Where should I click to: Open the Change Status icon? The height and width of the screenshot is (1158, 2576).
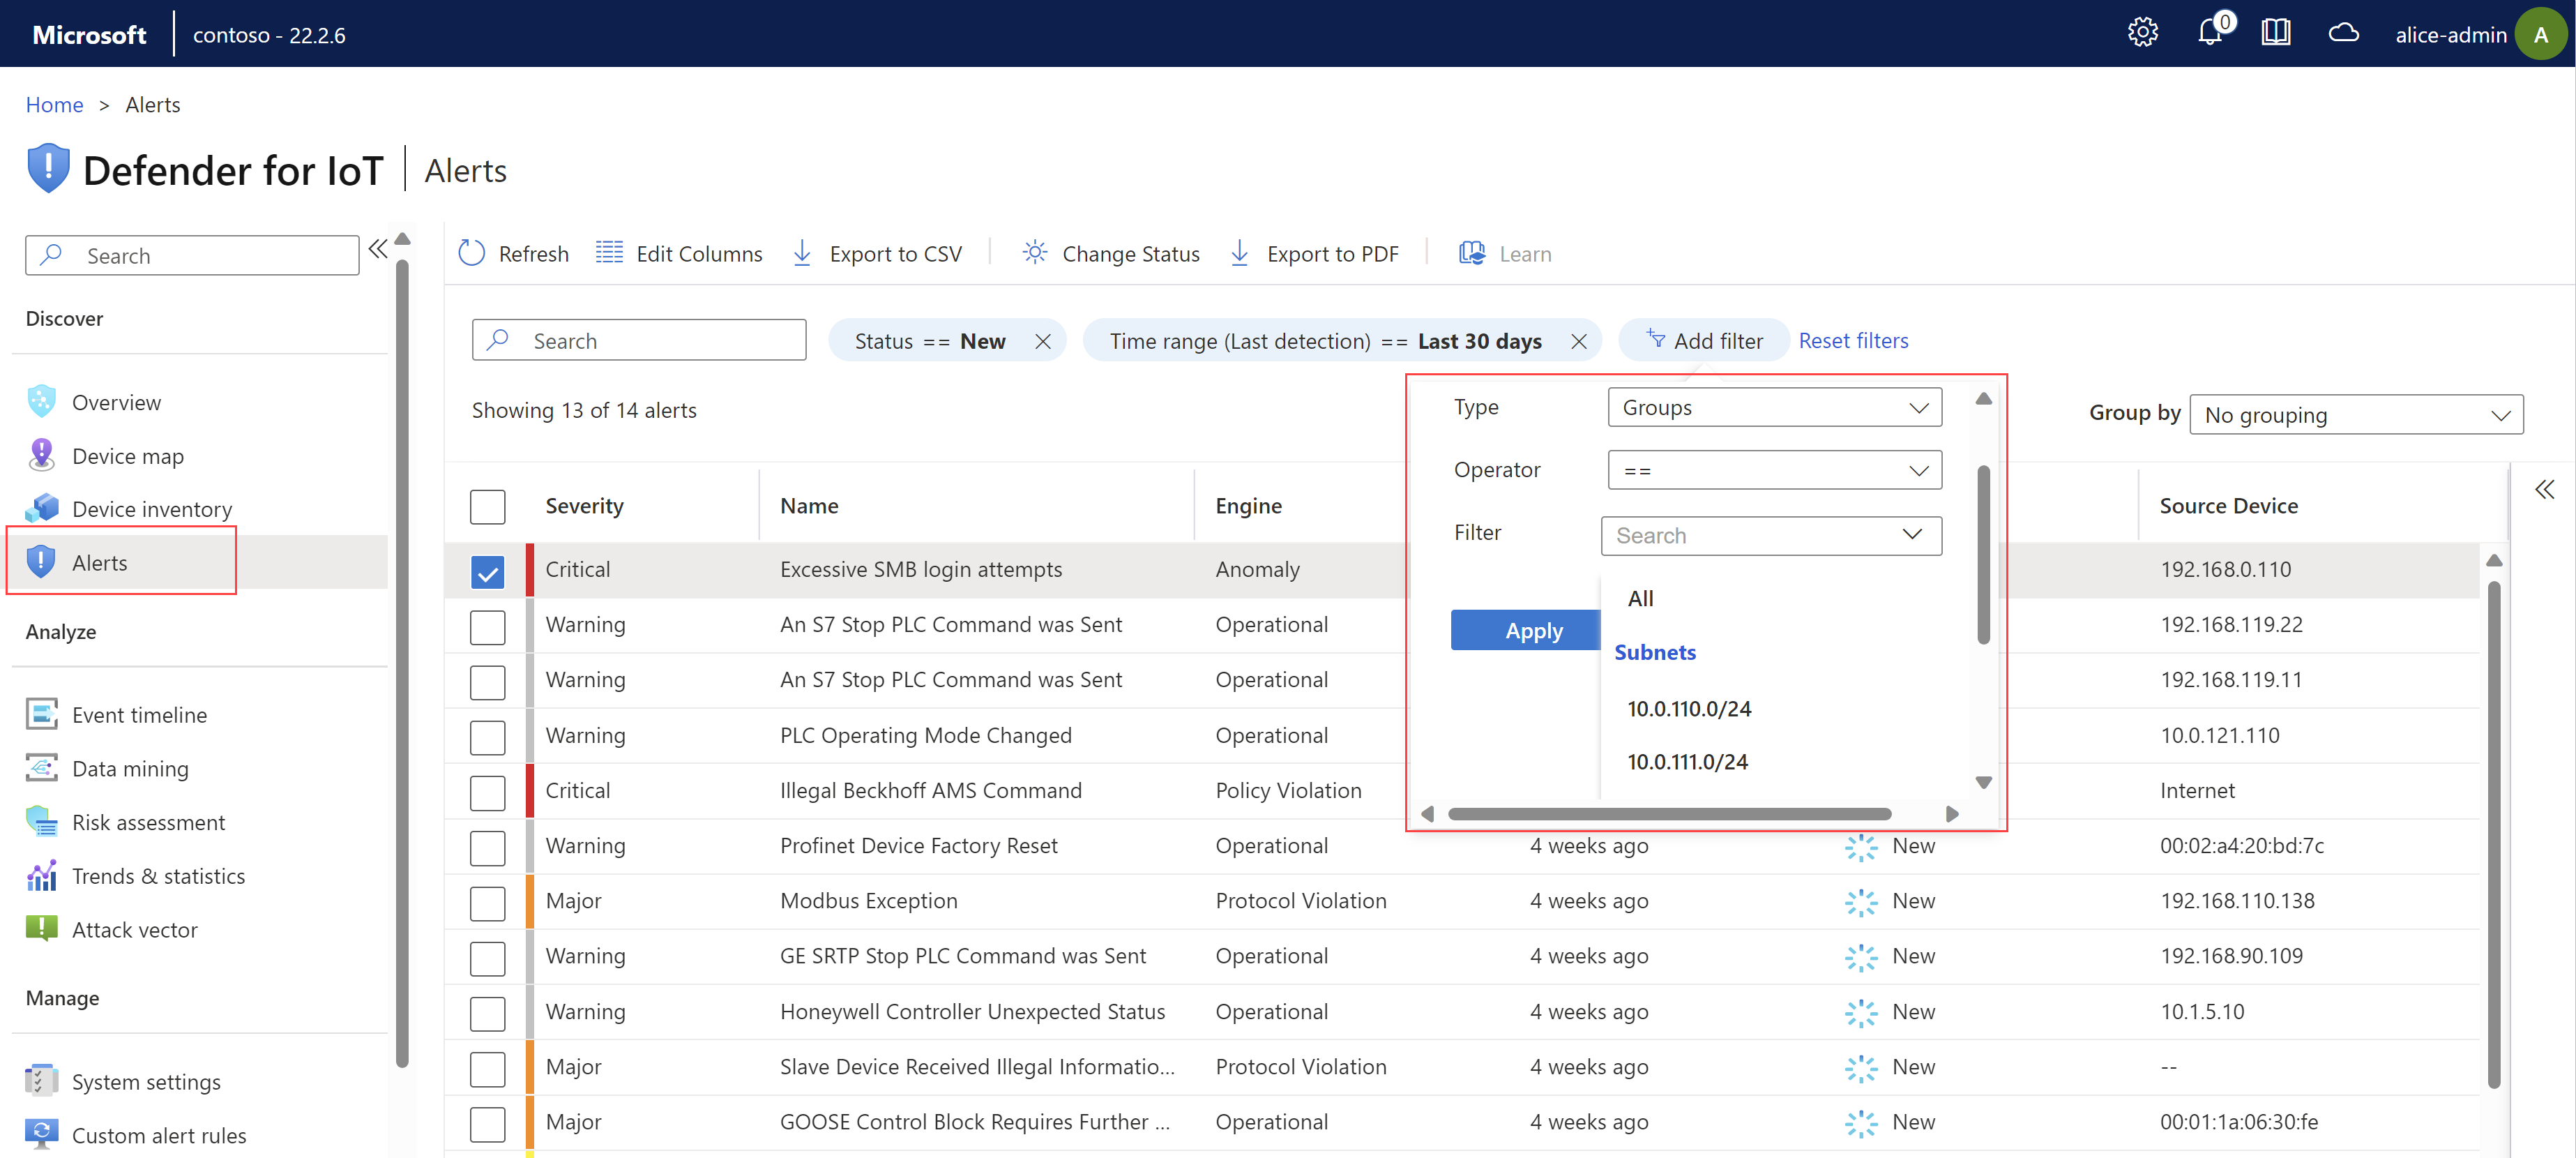click(1034, 253)
